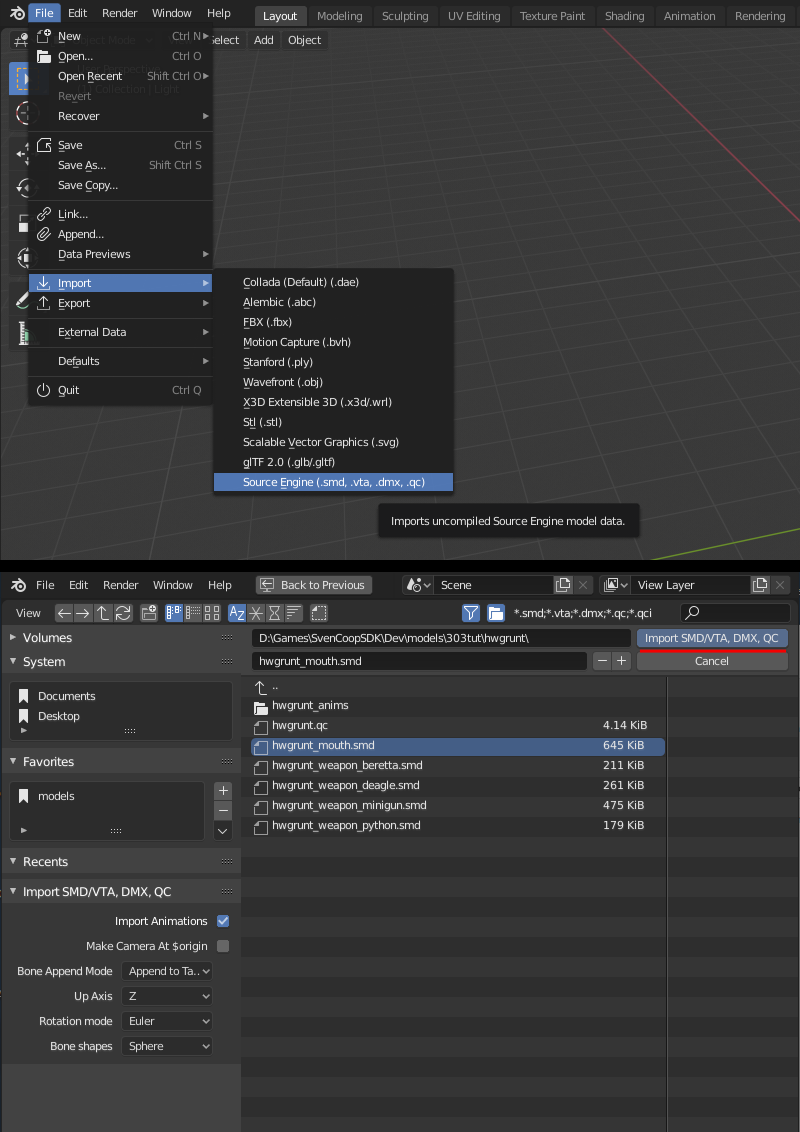Click the view layer icon
This screenshot has height=1132, width=800.
tap(615, 585)
